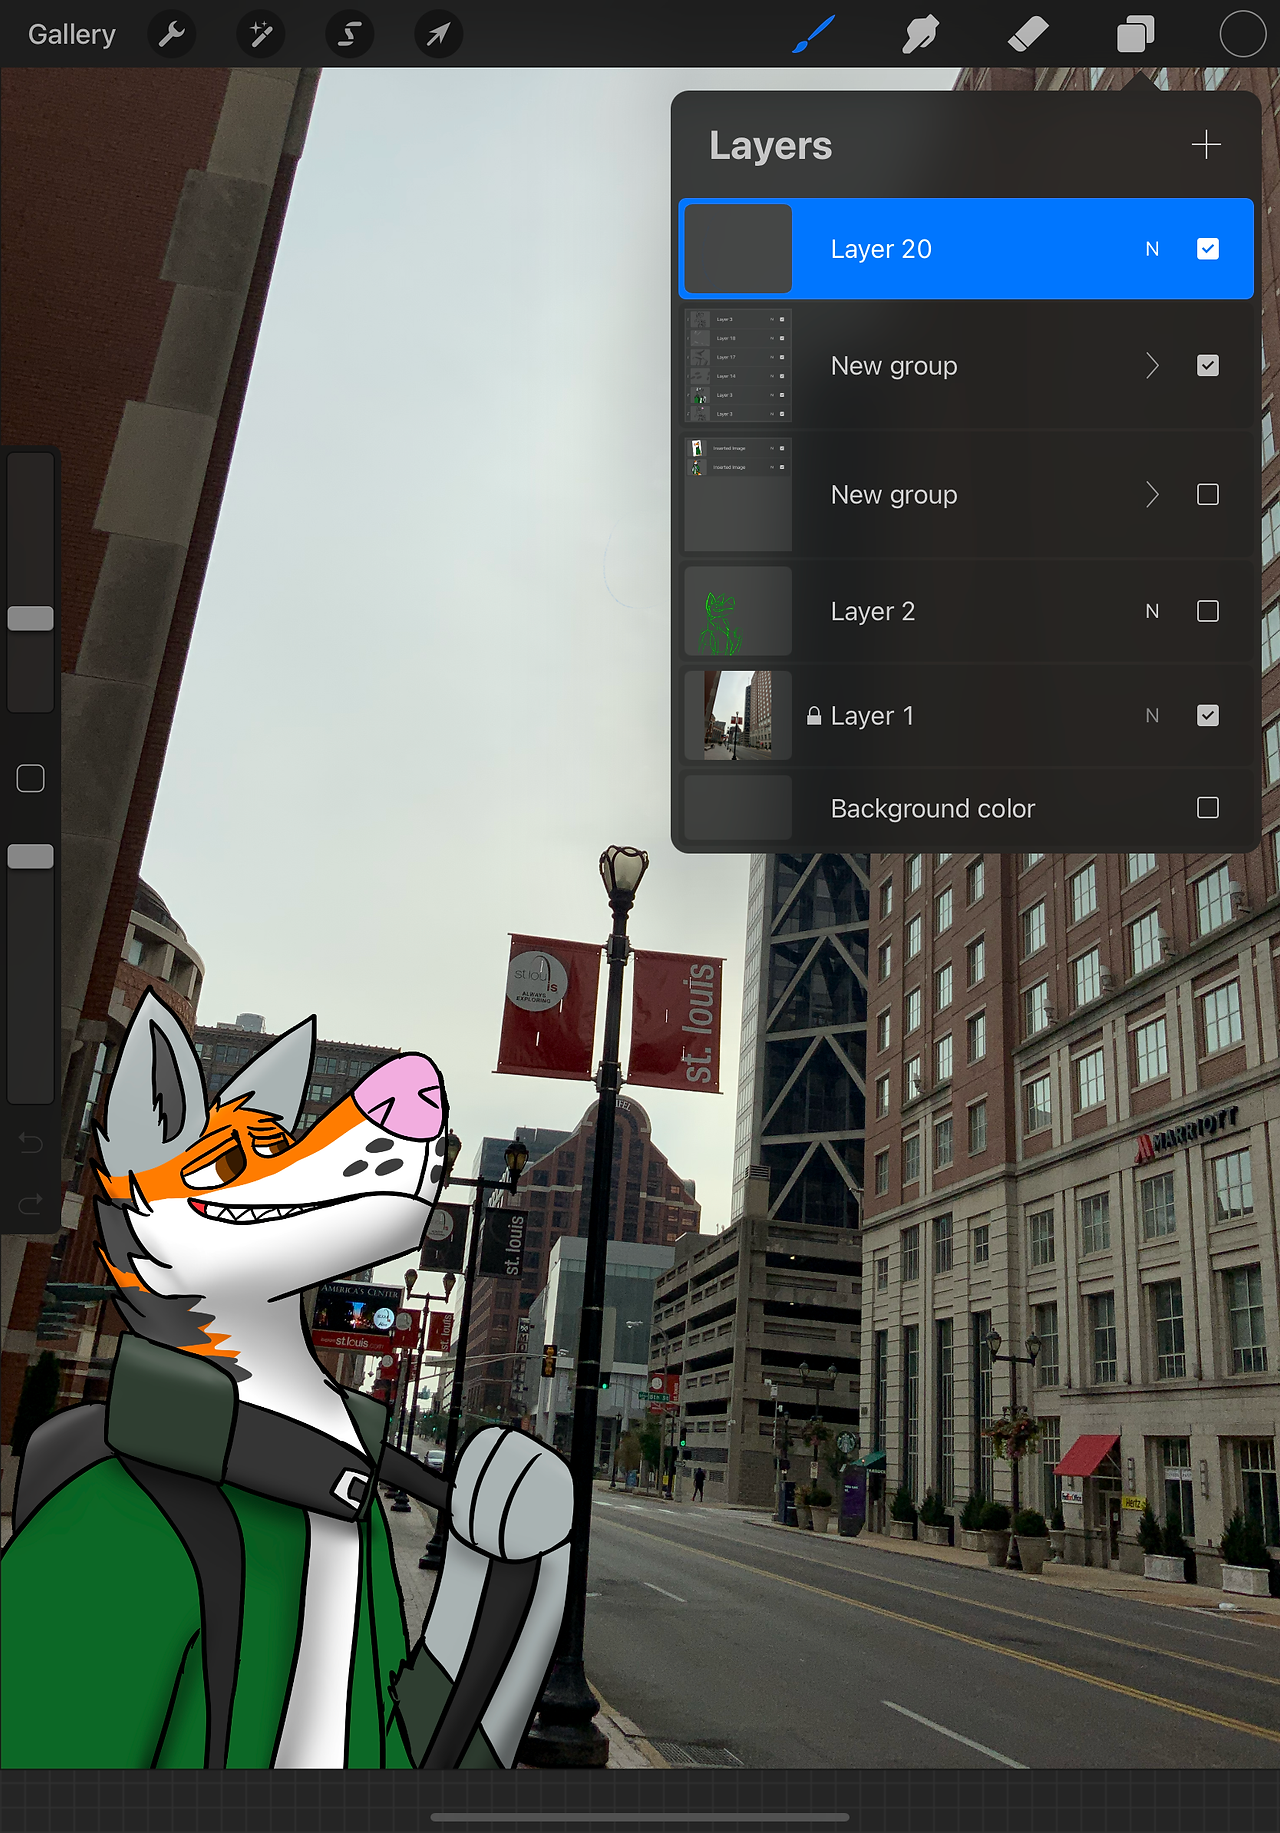The height and width of the screenshot is (1833, 1280).
Task: Close the Layers panel via layers icon
Action: click(1135, 35)
